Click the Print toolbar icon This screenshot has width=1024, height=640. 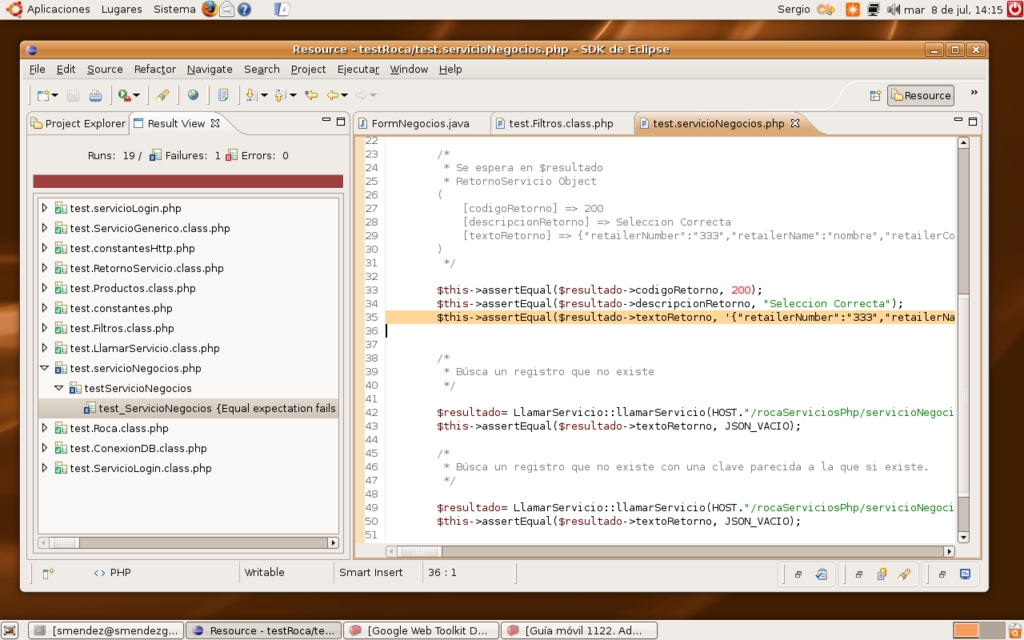point(95,95)
